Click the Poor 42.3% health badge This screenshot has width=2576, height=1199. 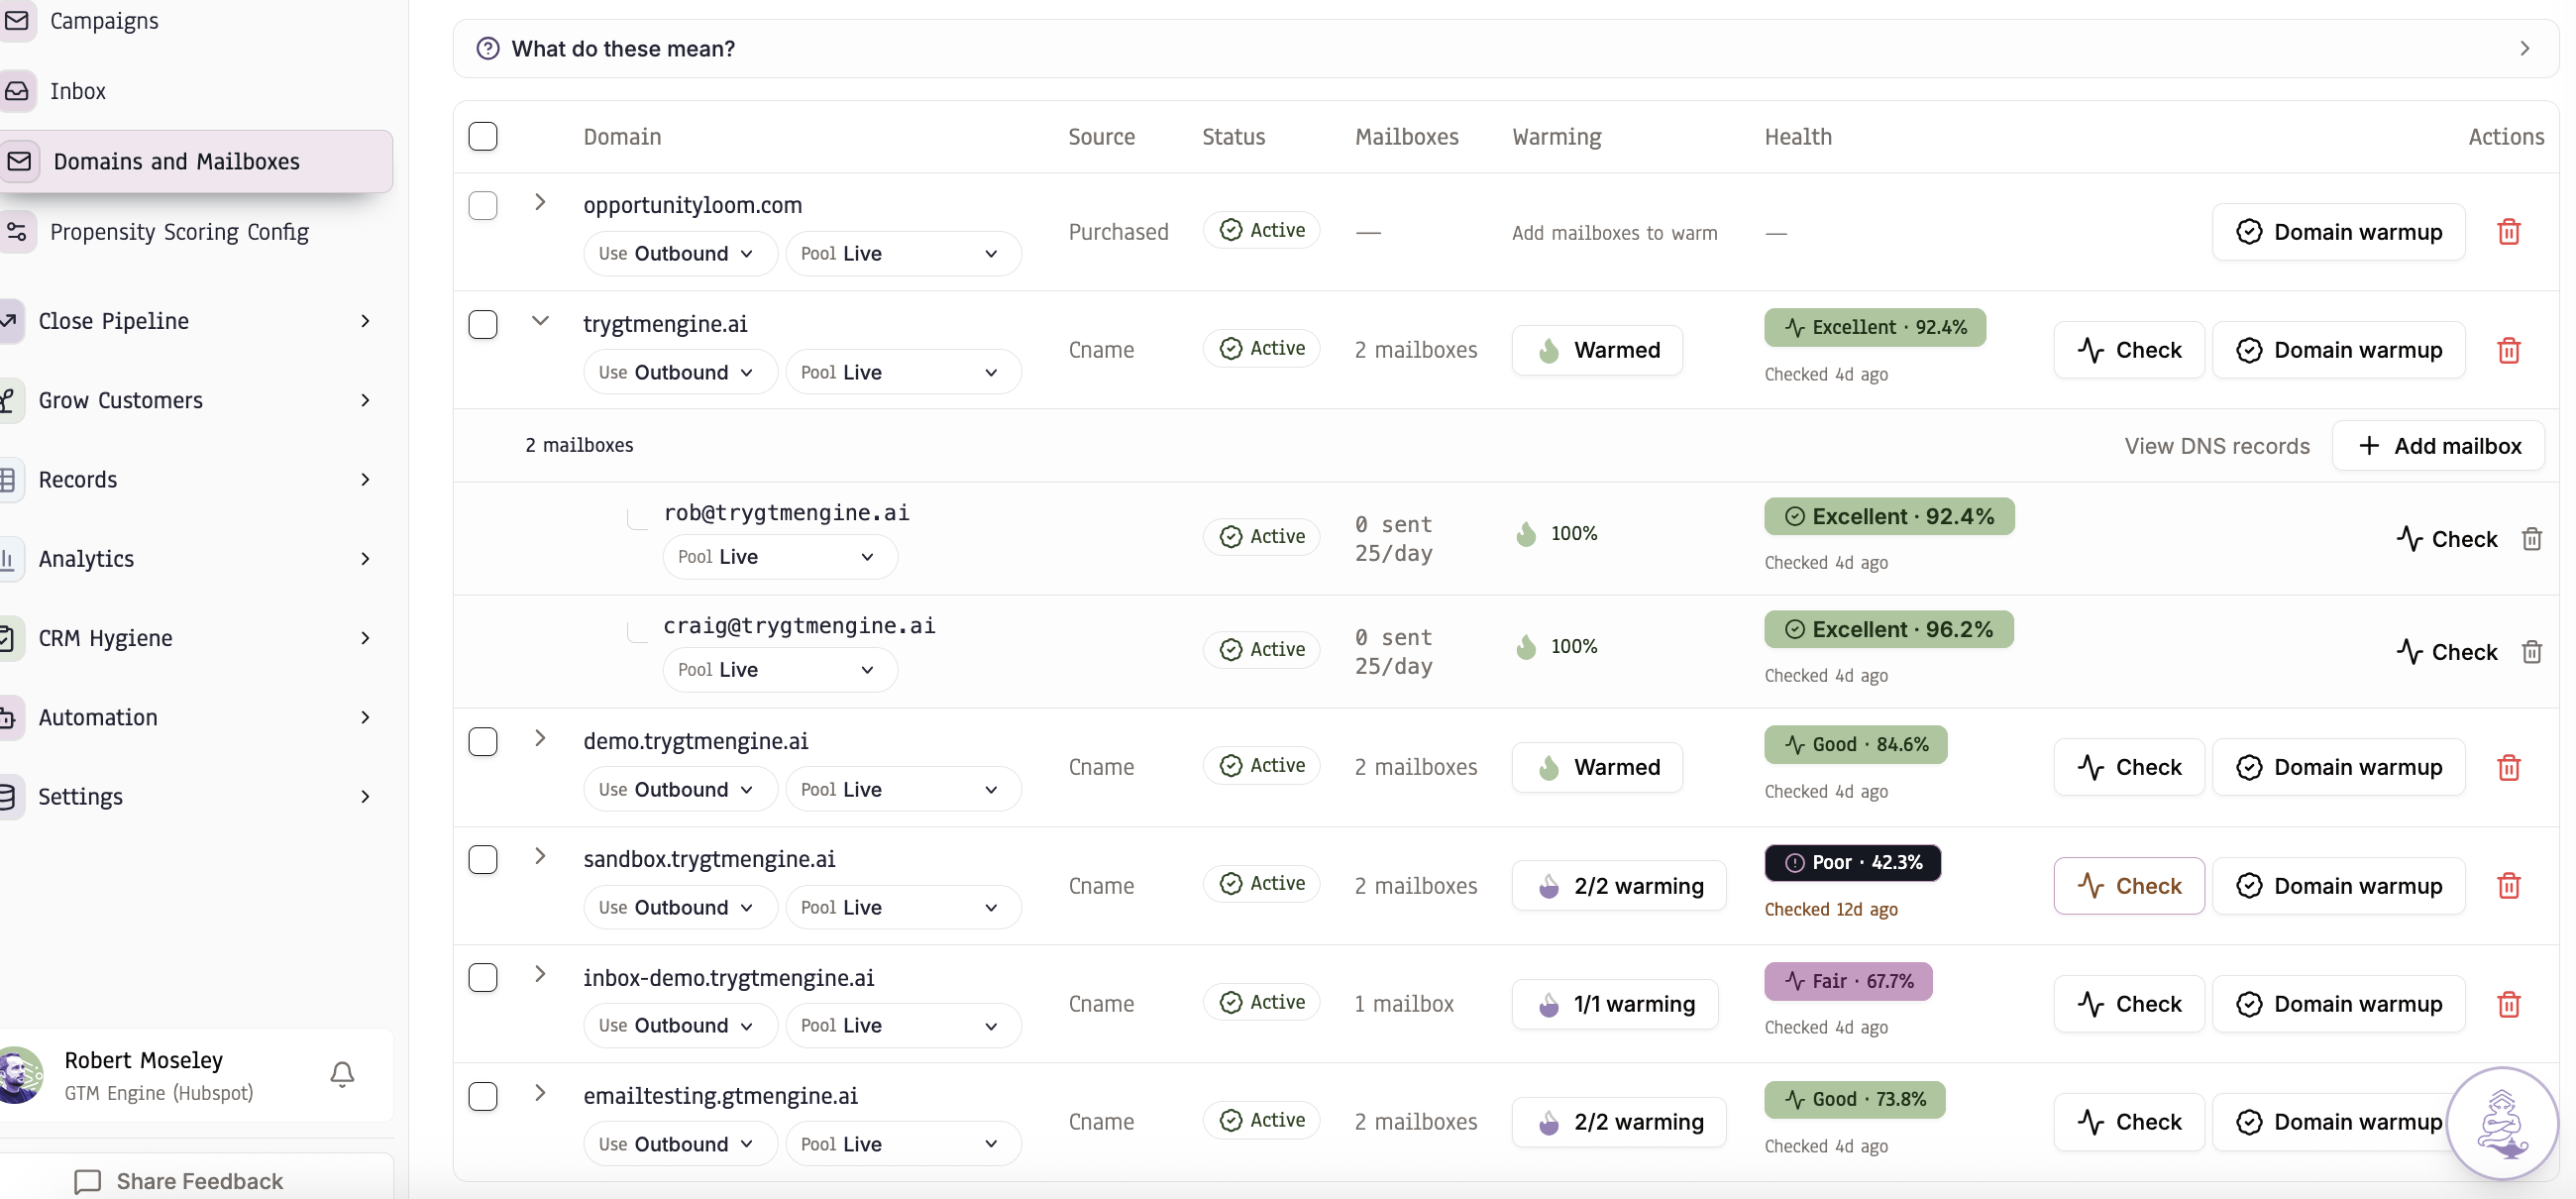point(1852,862)
